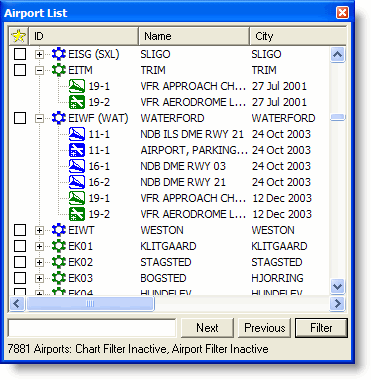Open Waterford 16-2 NDB DME RWY 21 icon
This screenshot has width=371, height=380.
77,182
